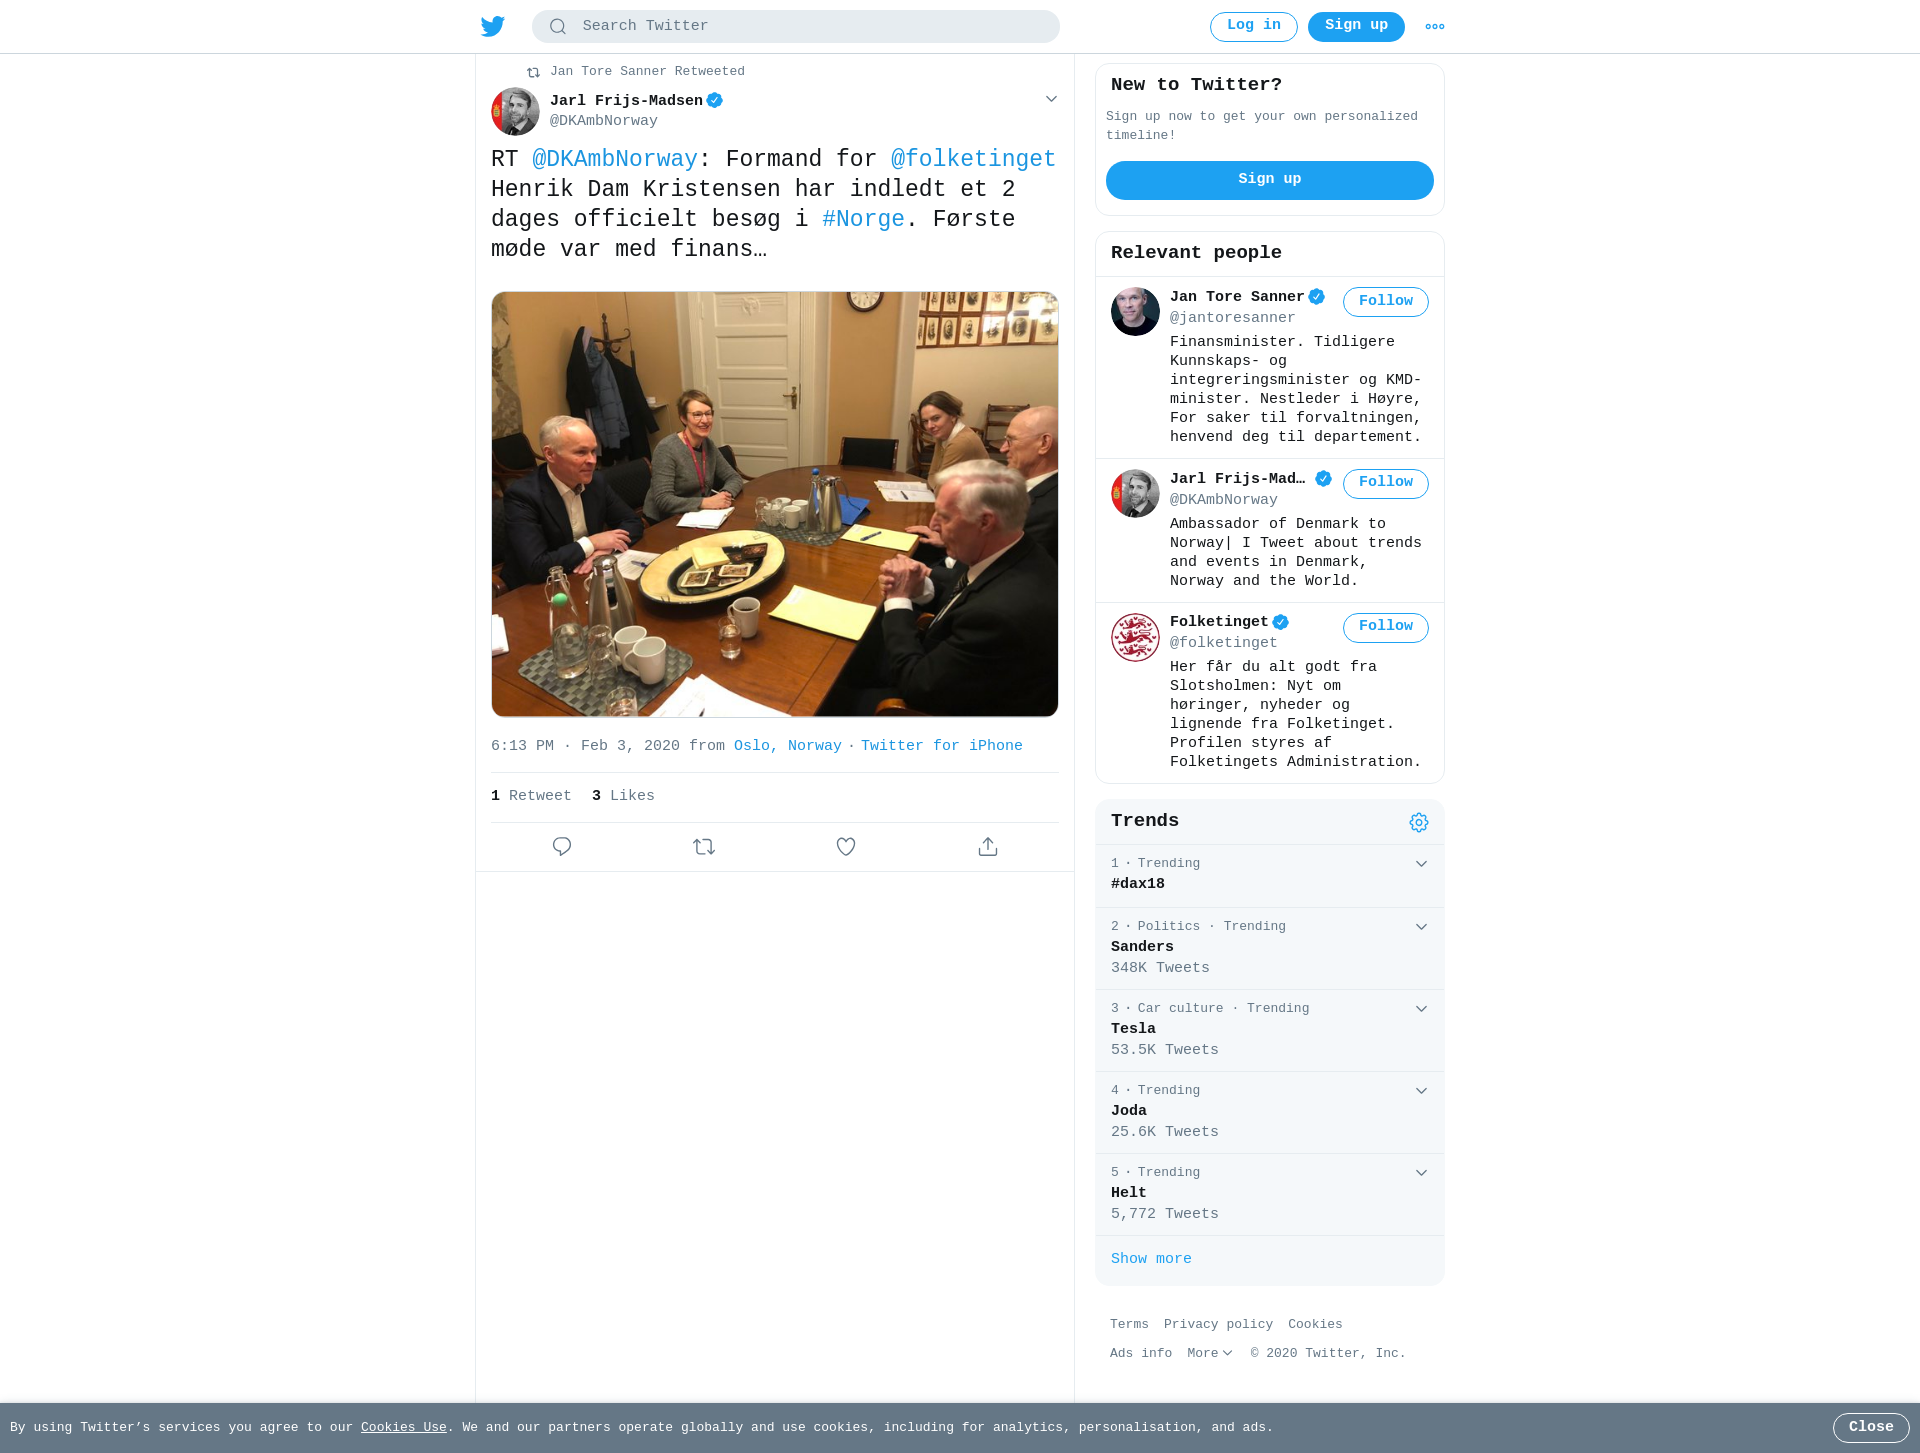Open the Tesla trending topic
This screenshot has height=1453, width=1920.
click(1270, 1030)
